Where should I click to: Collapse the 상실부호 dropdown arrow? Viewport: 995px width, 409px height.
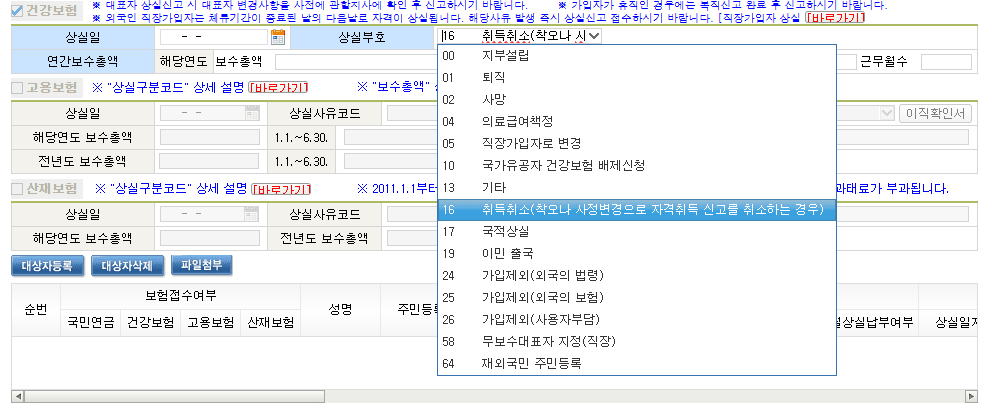593,36
